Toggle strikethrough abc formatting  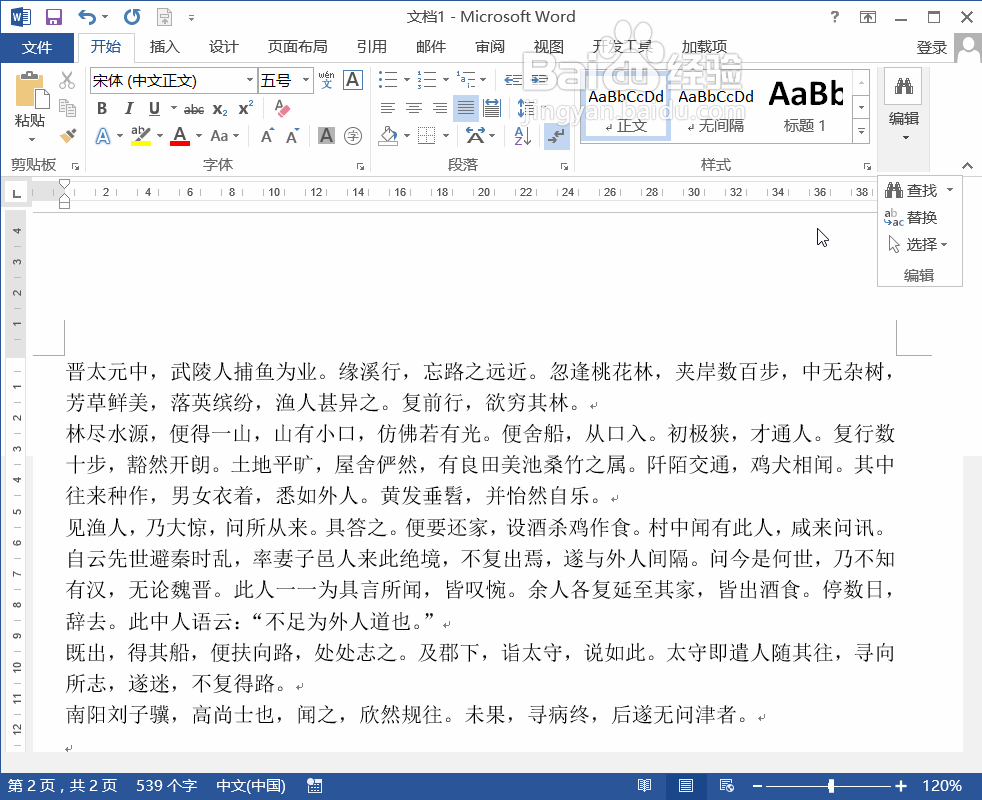point(194,110)
